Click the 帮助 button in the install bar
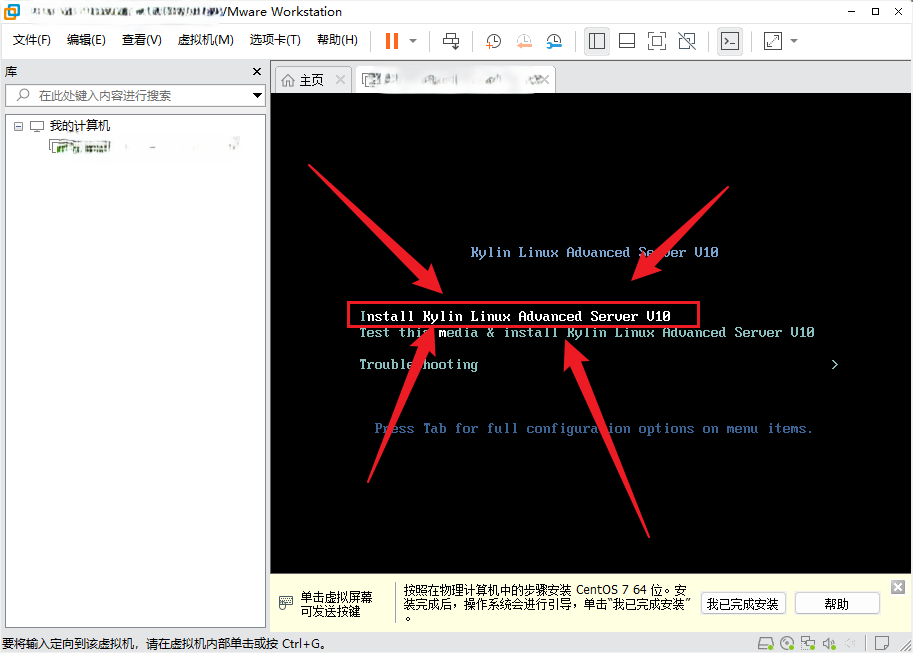This screenshot has height=653, width=913. click(837, 604)
